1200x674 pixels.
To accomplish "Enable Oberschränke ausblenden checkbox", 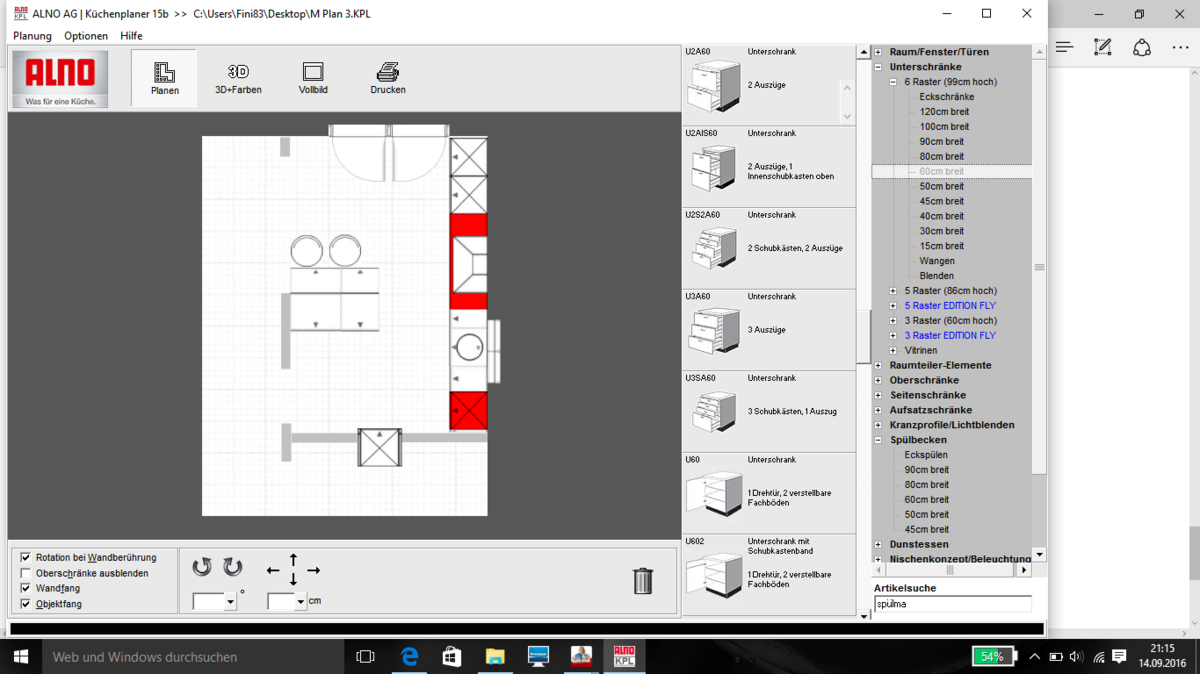I will (26, 573).
